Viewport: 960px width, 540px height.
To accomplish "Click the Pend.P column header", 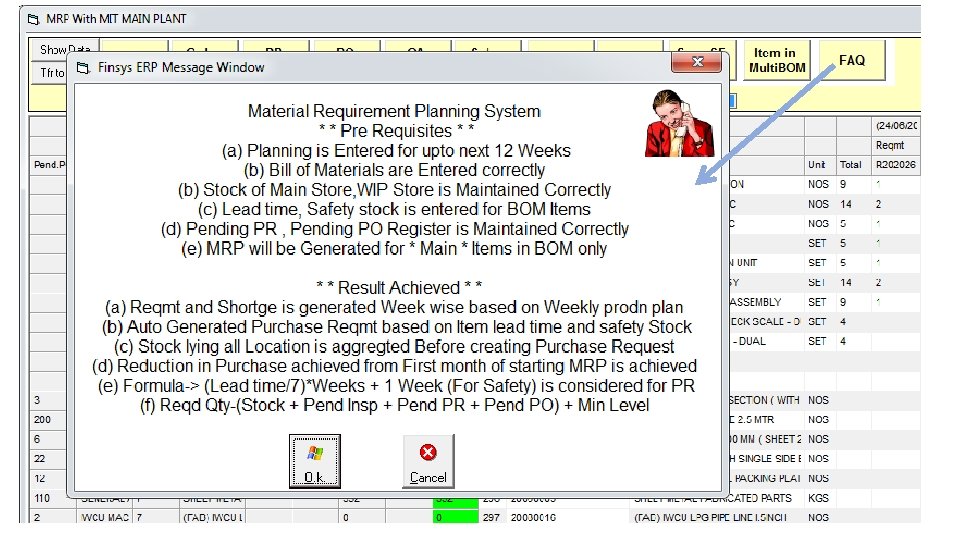I will click(x=49, y=165).
